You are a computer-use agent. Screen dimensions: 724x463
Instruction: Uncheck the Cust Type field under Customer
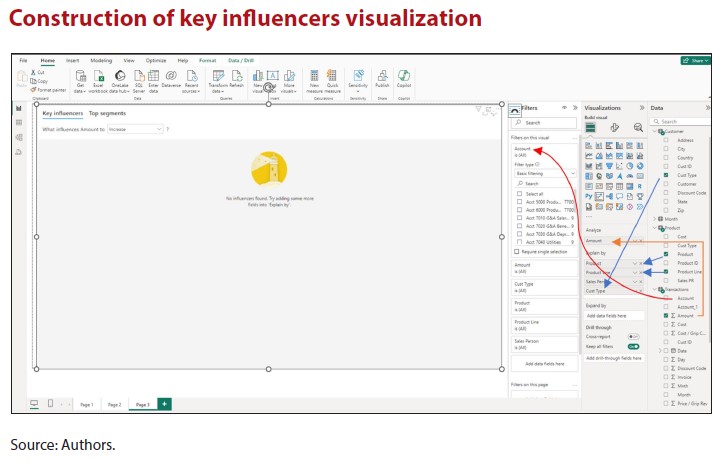[x=666, y=175]
